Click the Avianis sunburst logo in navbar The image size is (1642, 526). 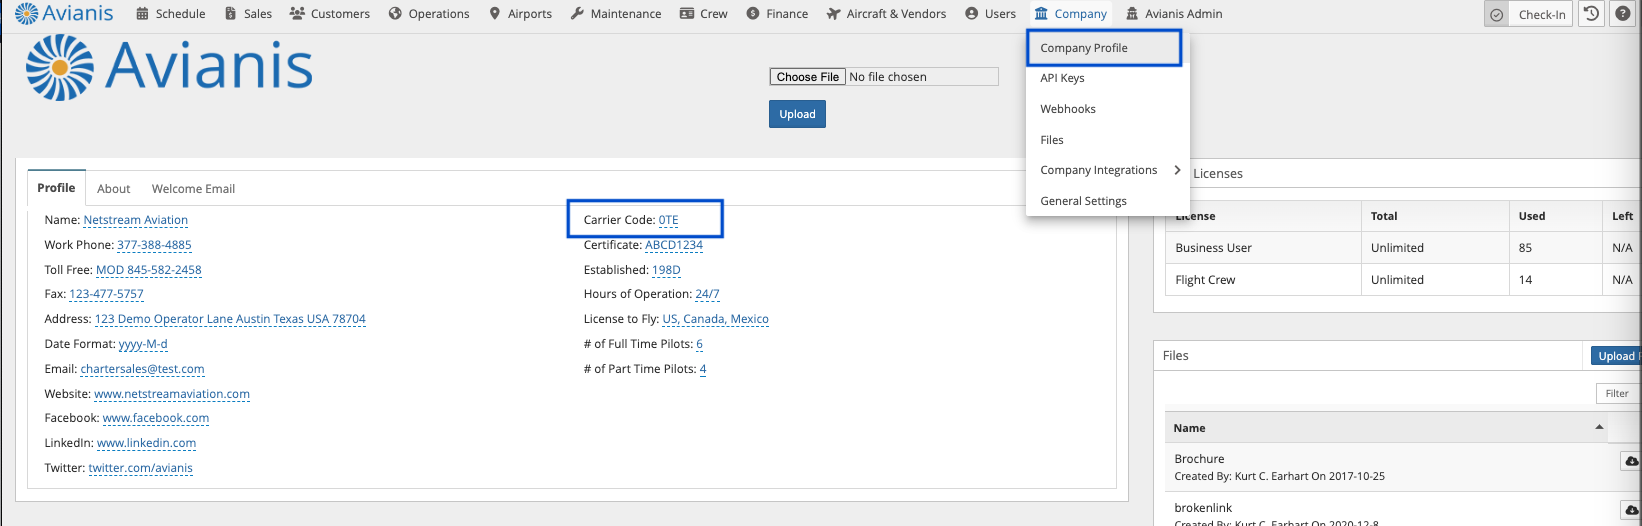pyautogui.click(x=26, y=13)
